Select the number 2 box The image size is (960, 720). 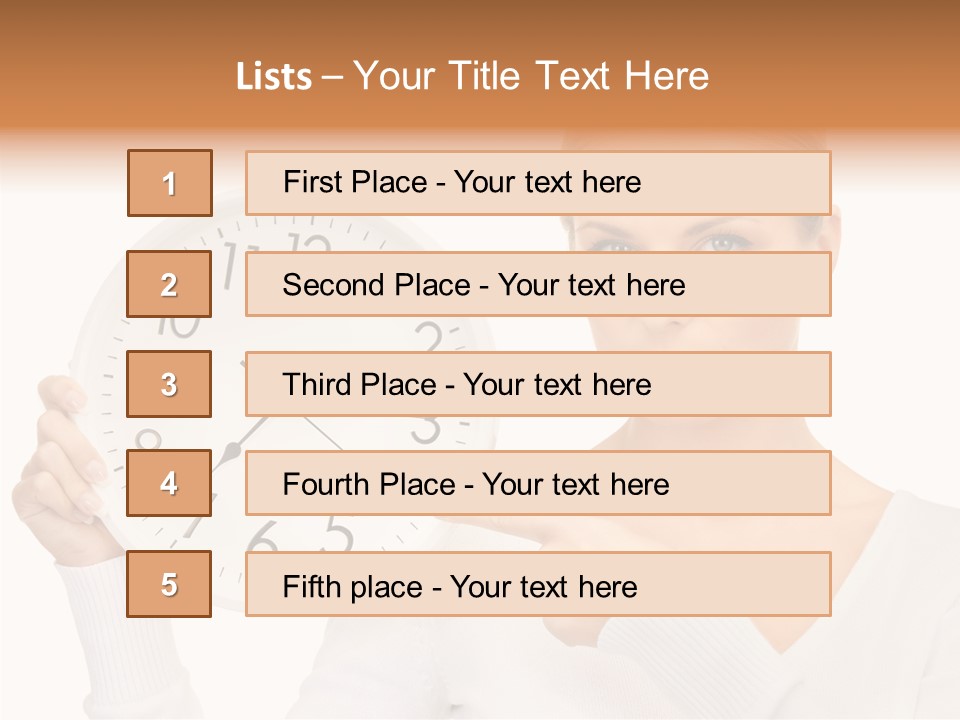pyautogui.click(x=169, y=284)
